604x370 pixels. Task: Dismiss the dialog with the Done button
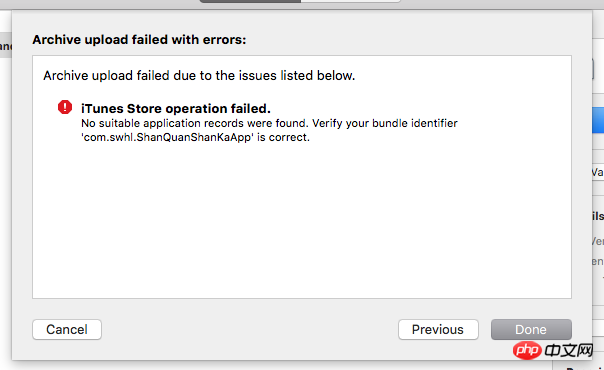pyautogui.click(x=531, y=330)
